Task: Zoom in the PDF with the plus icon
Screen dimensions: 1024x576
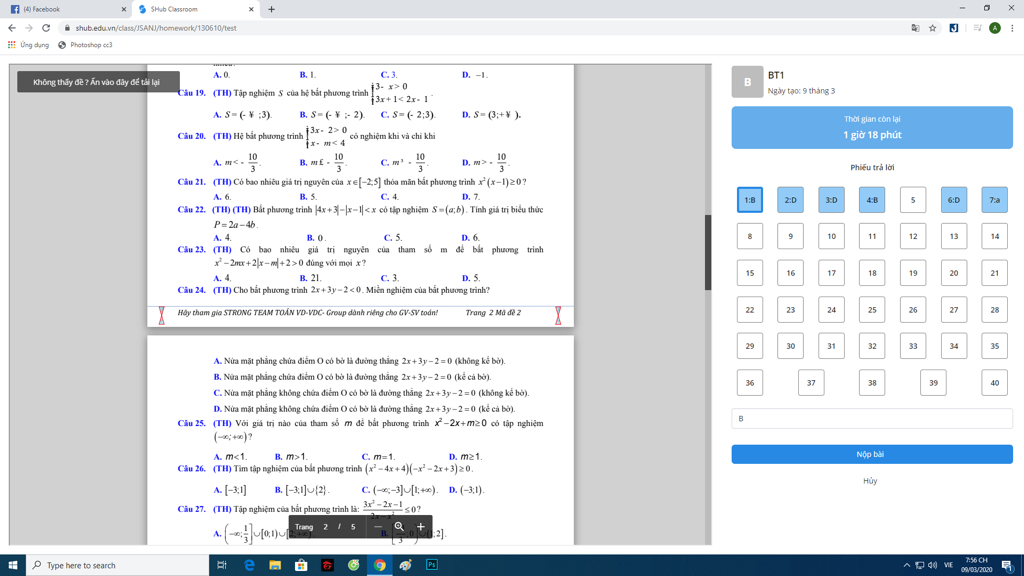Action: click(x=421, y=526)
